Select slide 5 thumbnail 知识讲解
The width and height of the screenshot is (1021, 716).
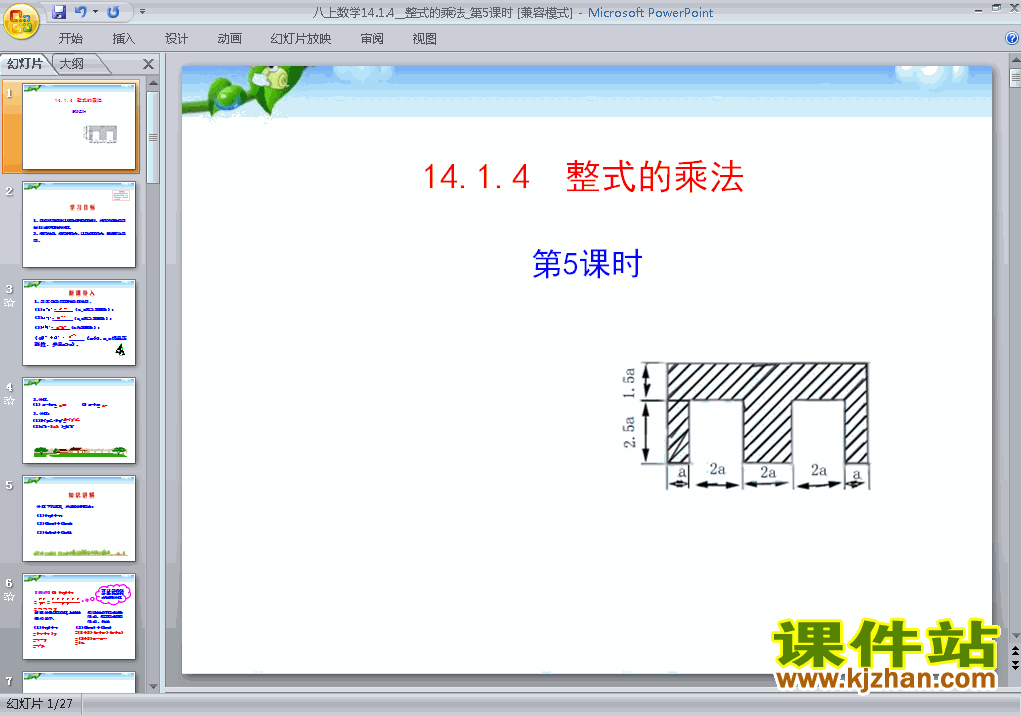click(x=79, y=519)
